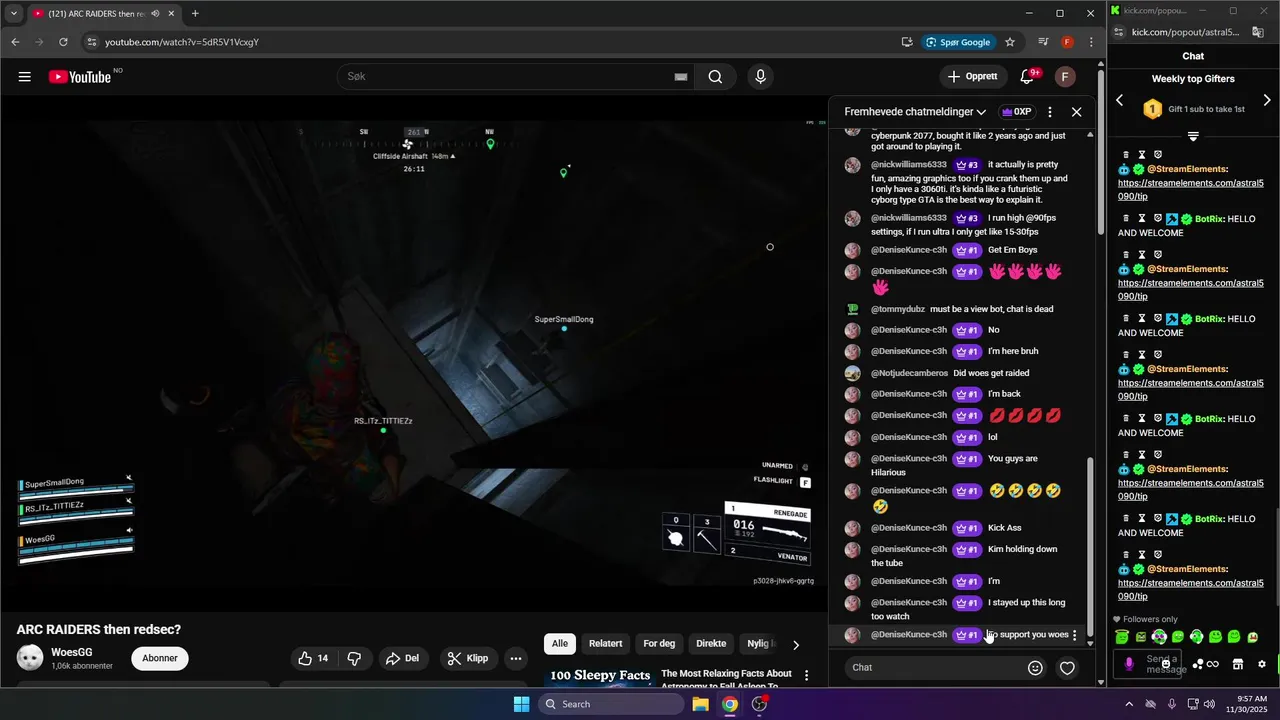Click the YouTube Chat message field

932,668
